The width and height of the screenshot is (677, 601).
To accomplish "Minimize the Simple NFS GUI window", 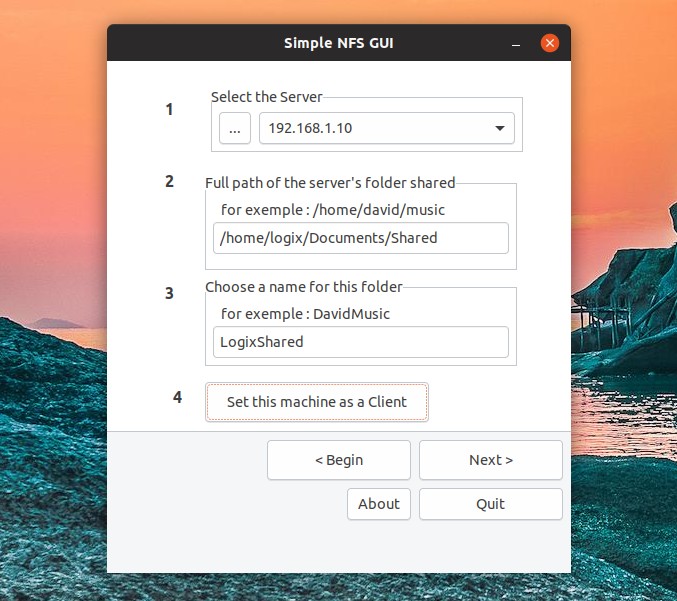I will tap(516, 44).
